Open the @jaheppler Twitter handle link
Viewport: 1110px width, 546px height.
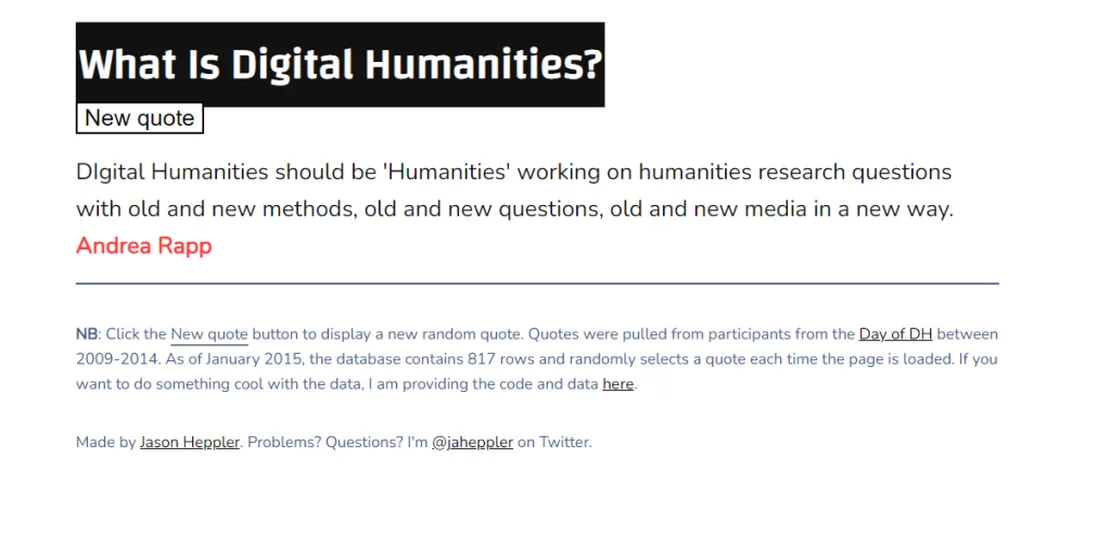coord(472,442)
